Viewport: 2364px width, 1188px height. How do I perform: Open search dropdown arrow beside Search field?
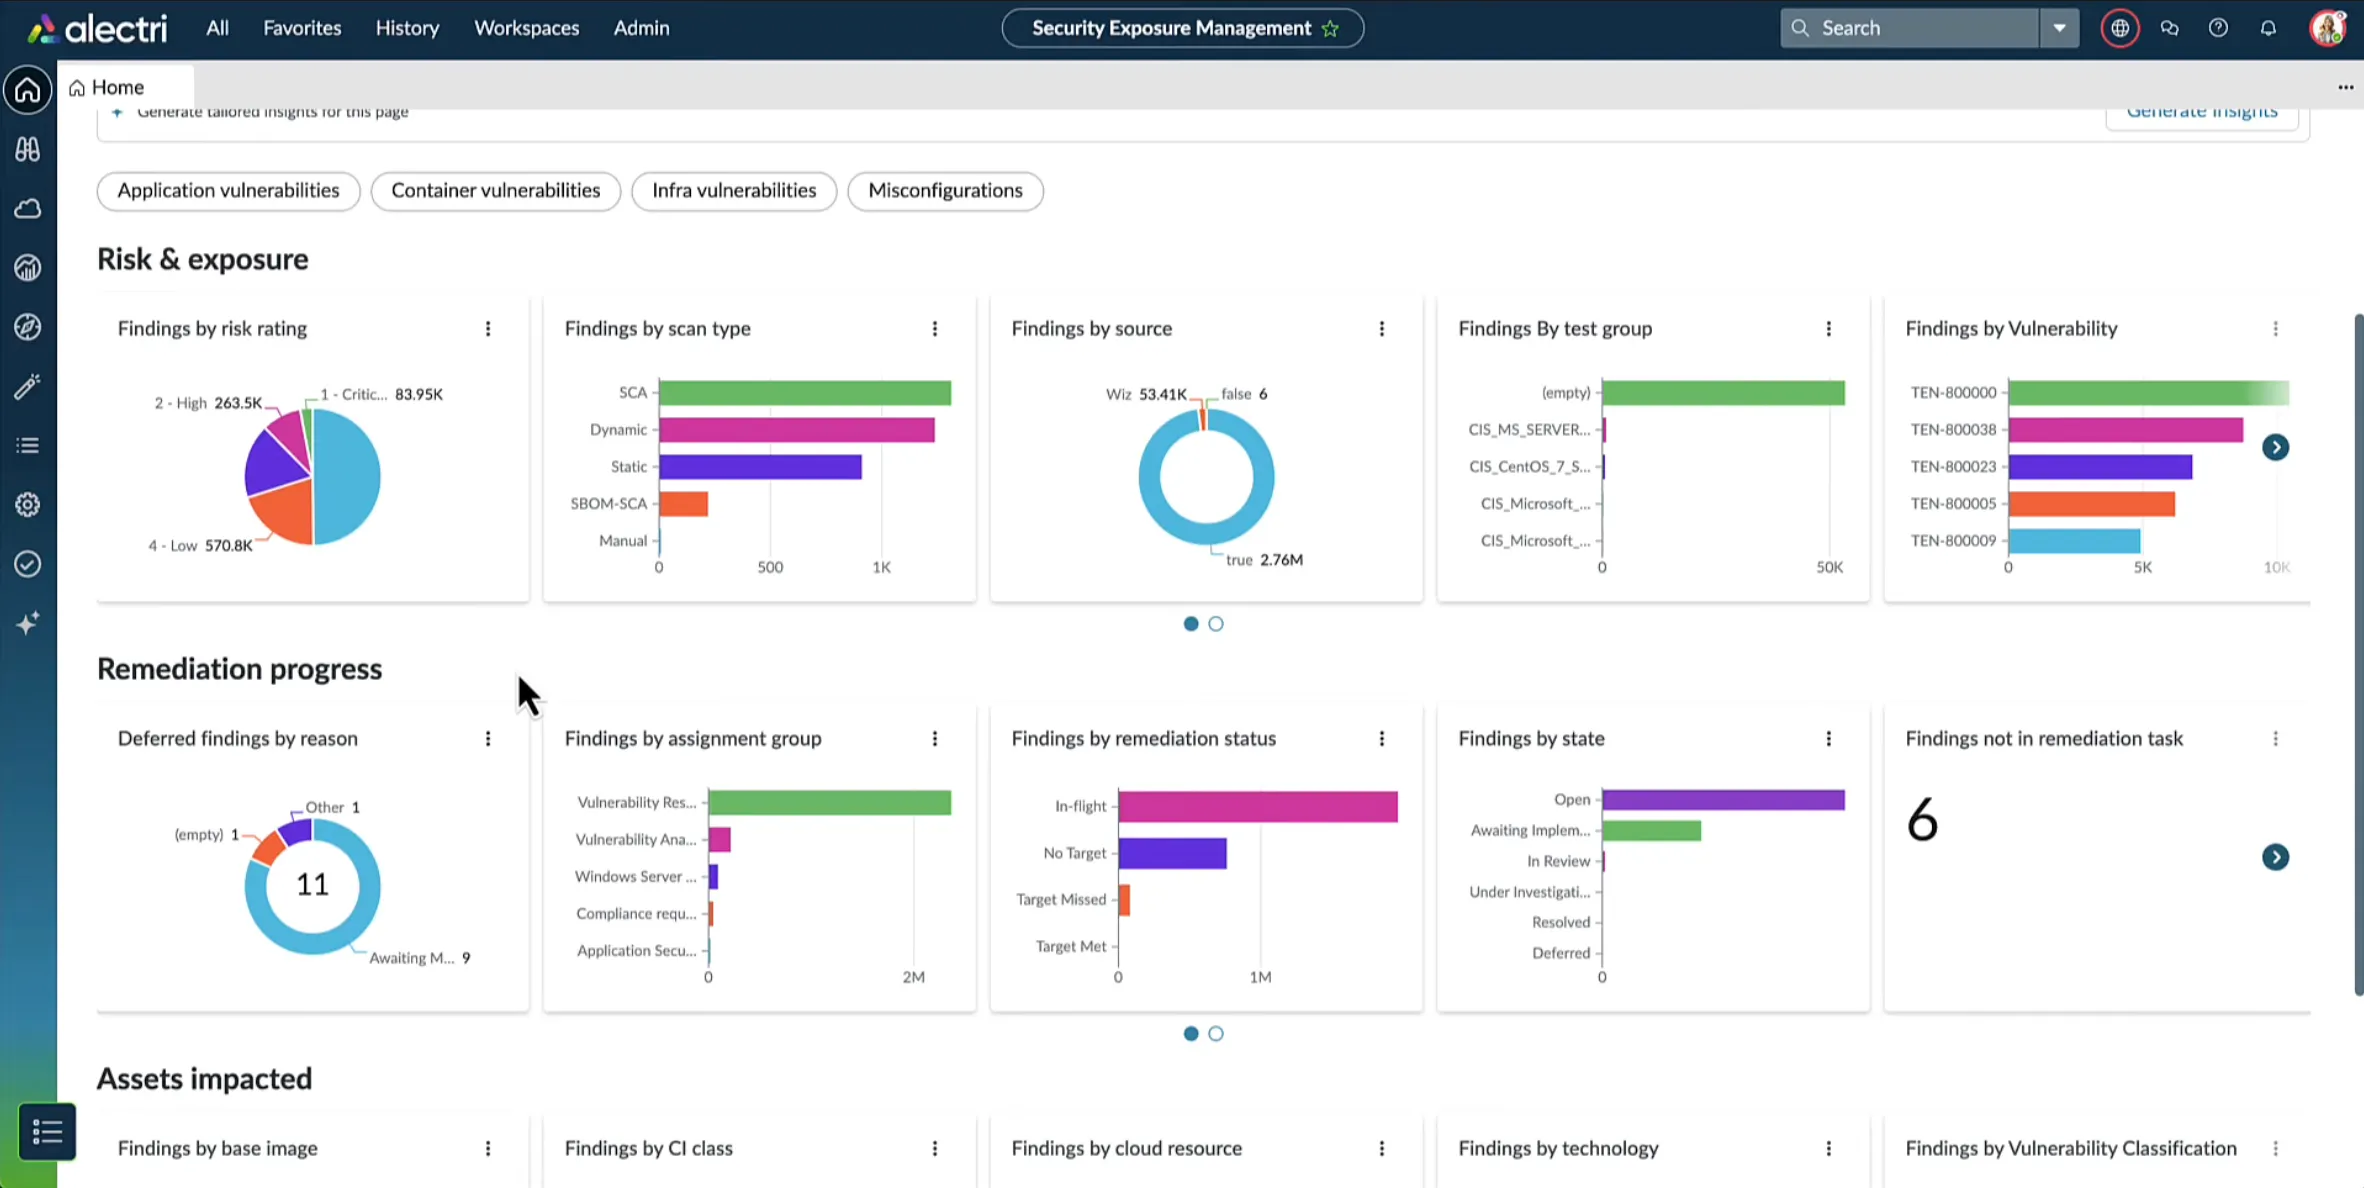2059,28
